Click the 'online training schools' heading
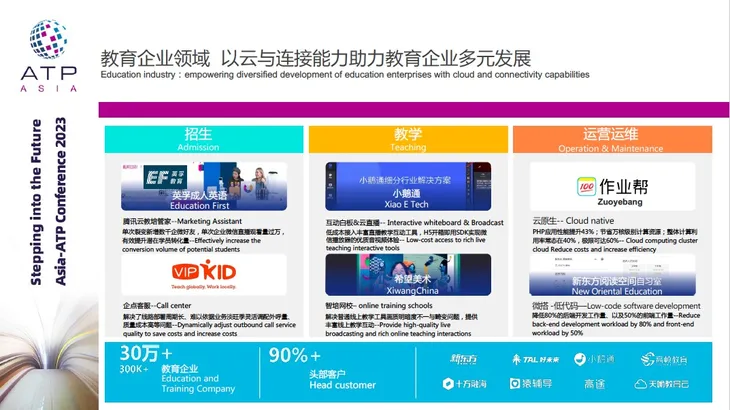 (395, 305)
